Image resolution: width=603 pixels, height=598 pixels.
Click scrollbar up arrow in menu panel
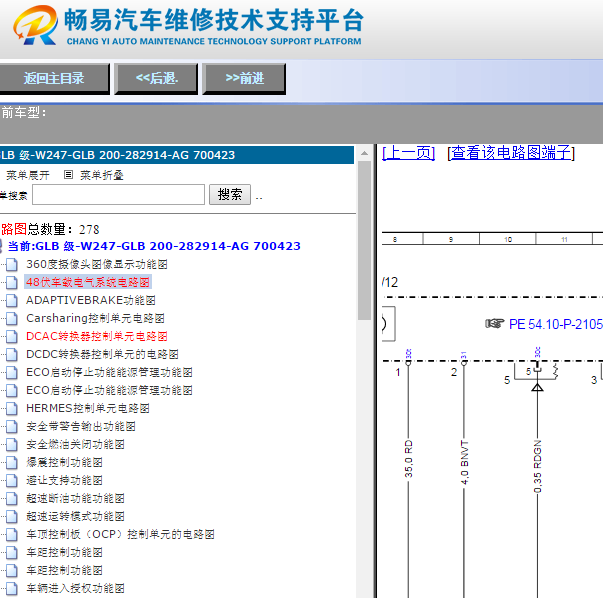coord(364,153)
